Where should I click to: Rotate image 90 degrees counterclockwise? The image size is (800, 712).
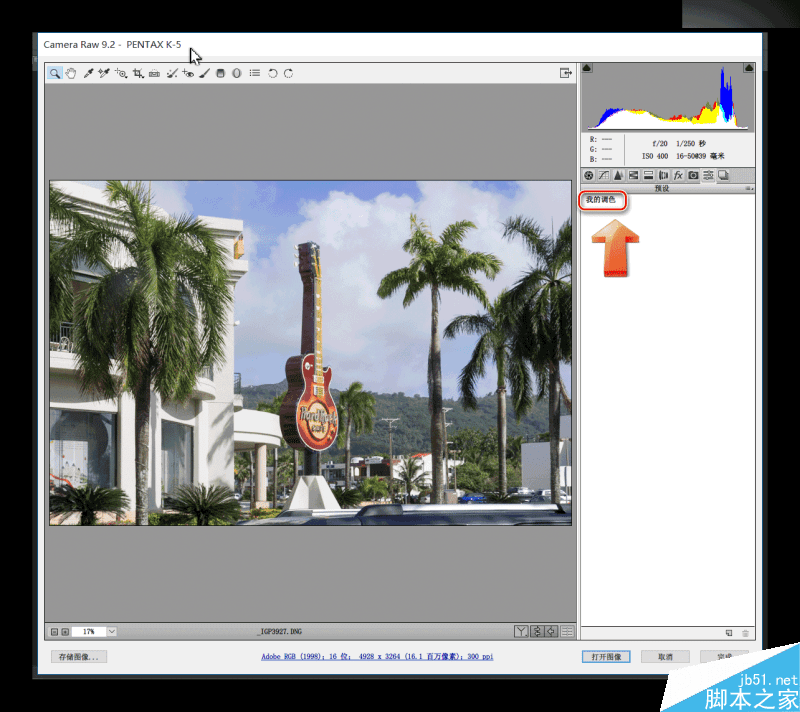coord(272,73)
